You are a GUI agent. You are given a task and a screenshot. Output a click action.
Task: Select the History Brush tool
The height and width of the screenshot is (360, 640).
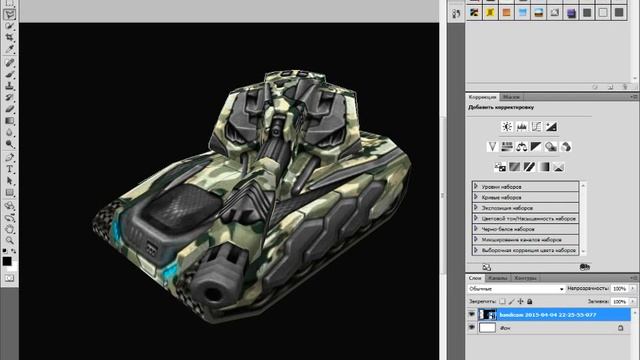click(x=9, y=98)
